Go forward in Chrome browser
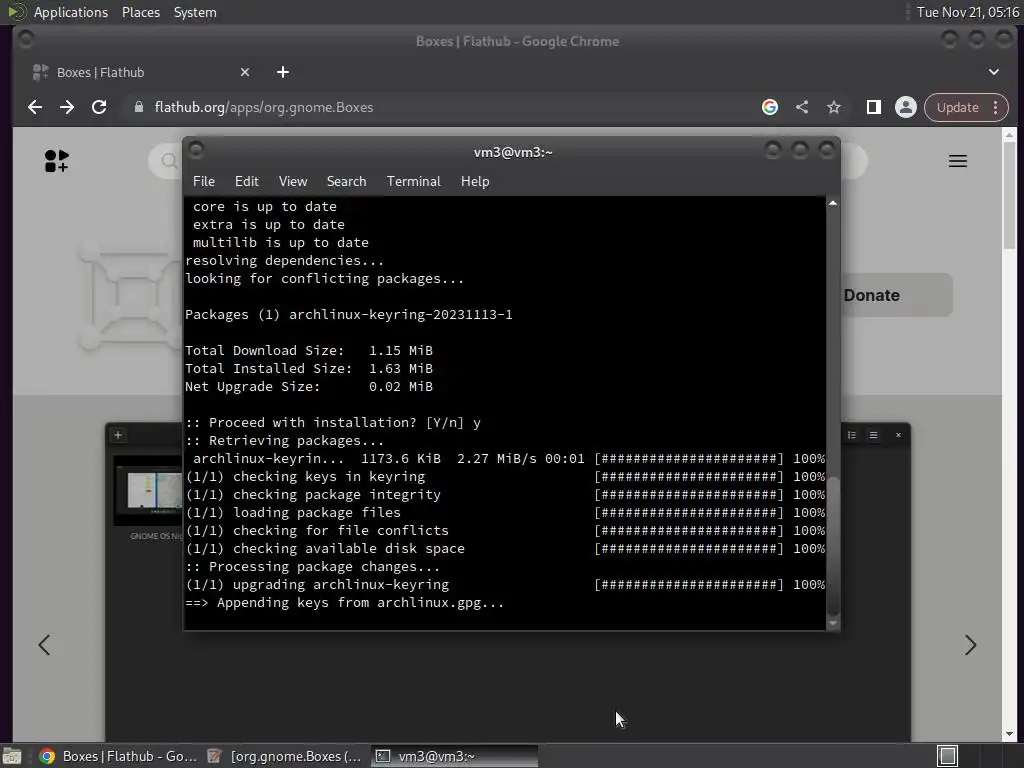1024x768 pixels. pos(67,107)
